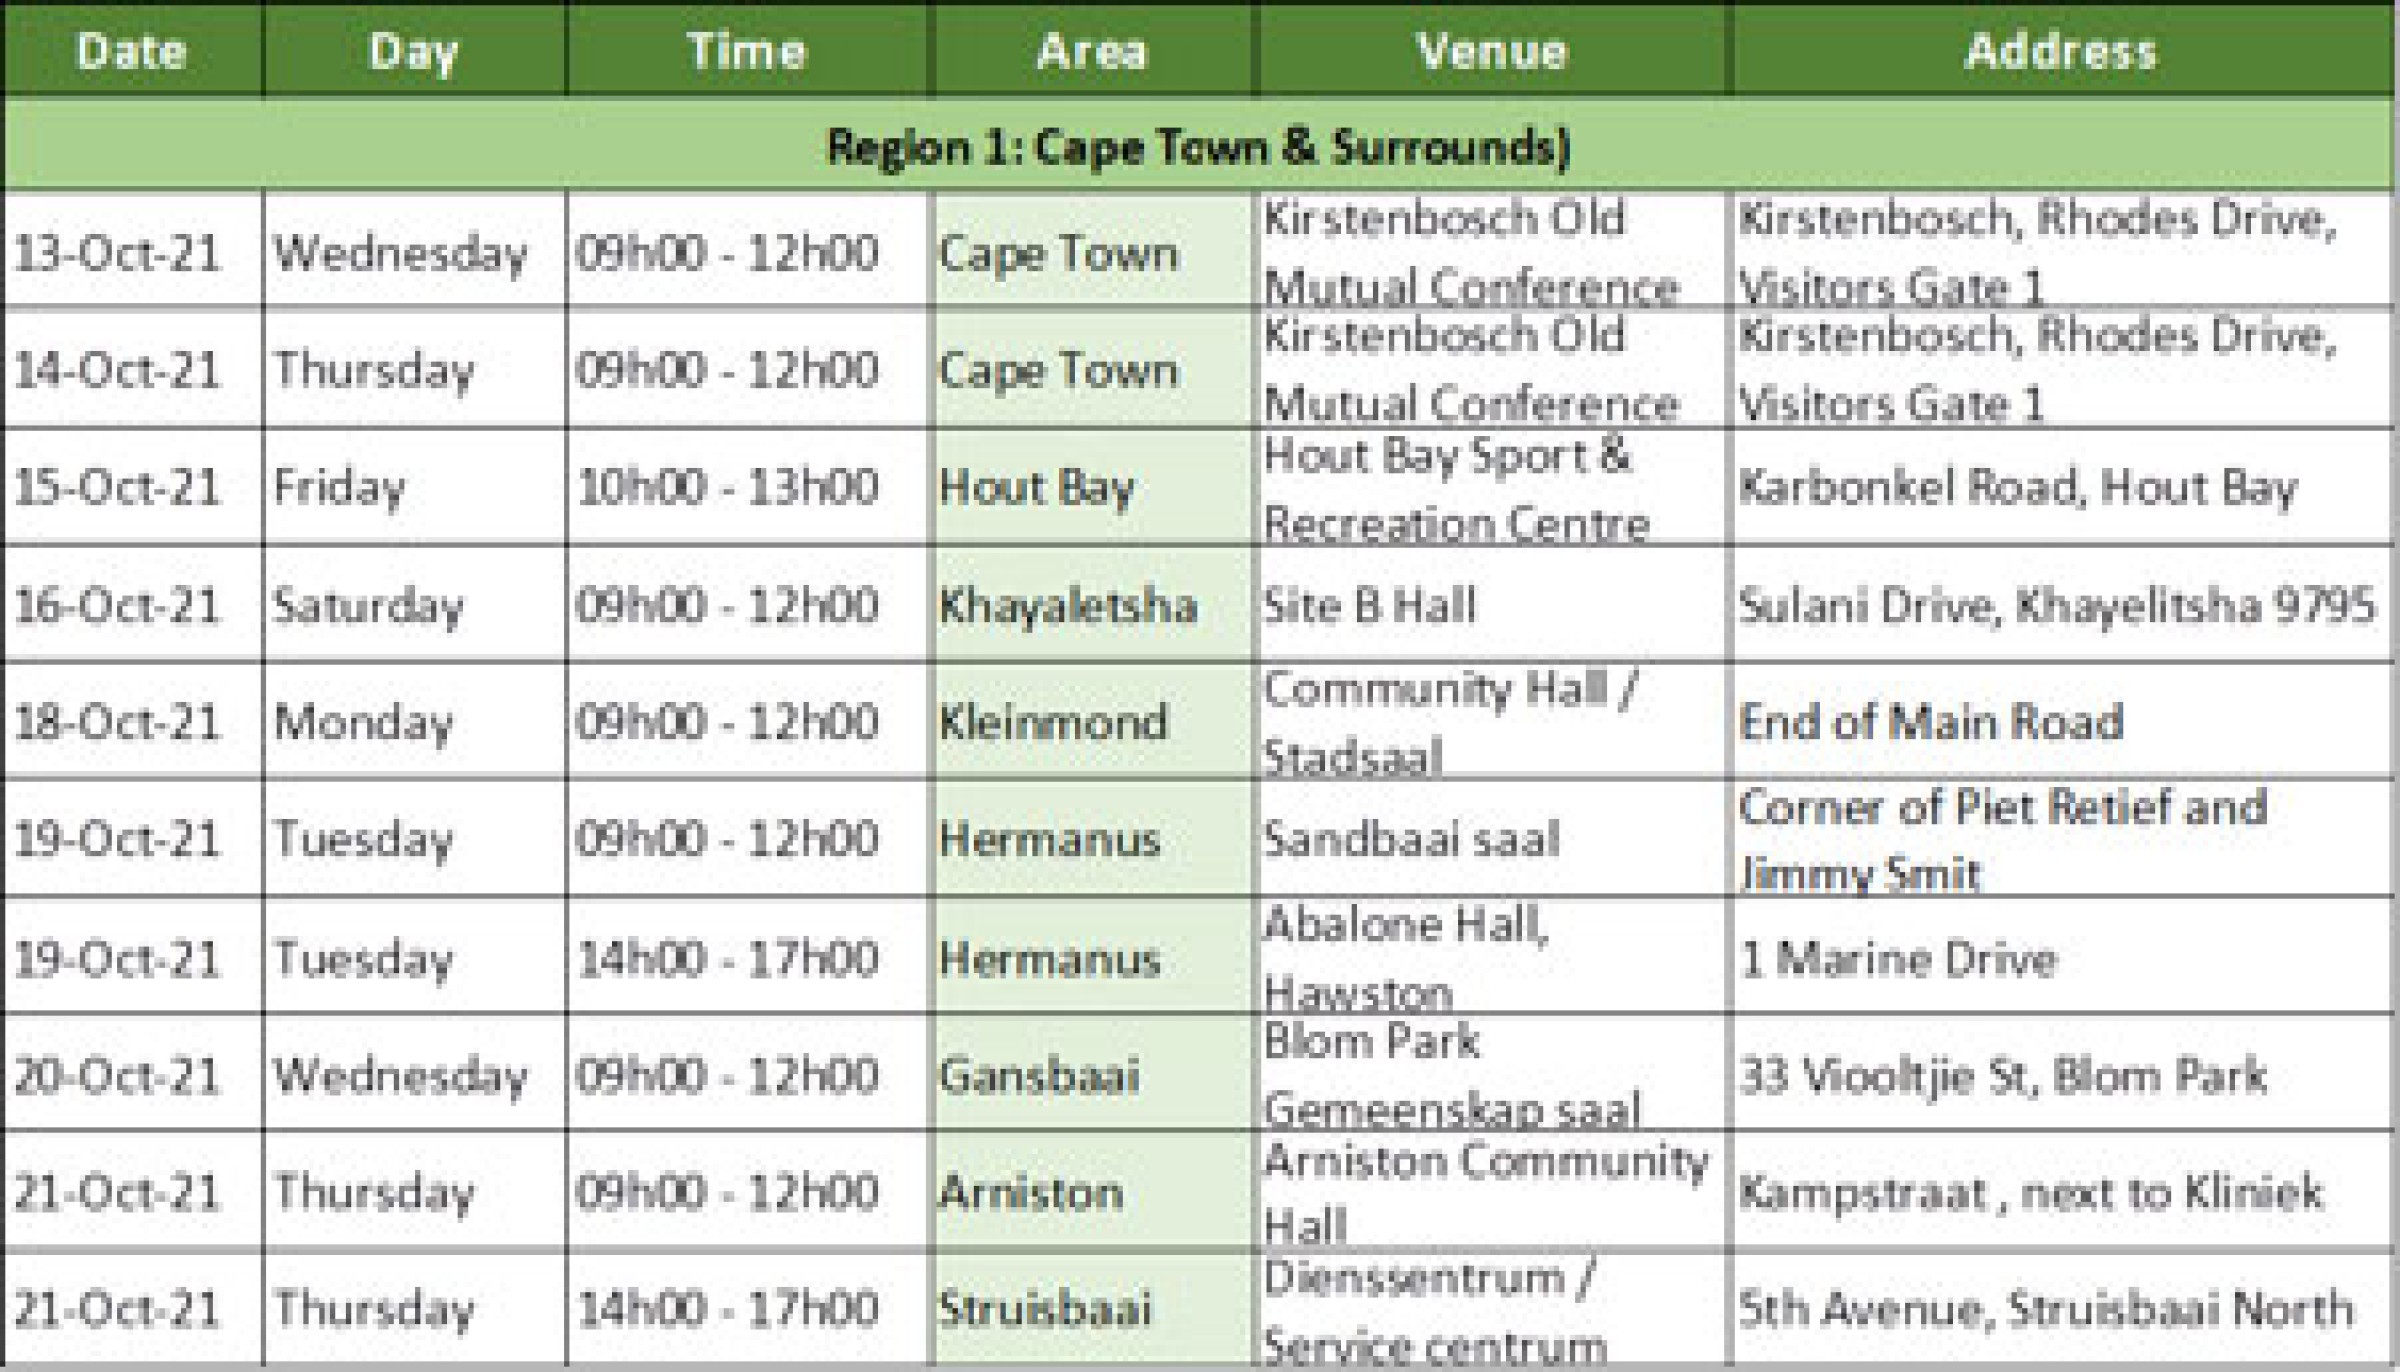Click the Sandbaai saal venue cell
Screen dimensions: 2400x1372
click(1411, 839)
